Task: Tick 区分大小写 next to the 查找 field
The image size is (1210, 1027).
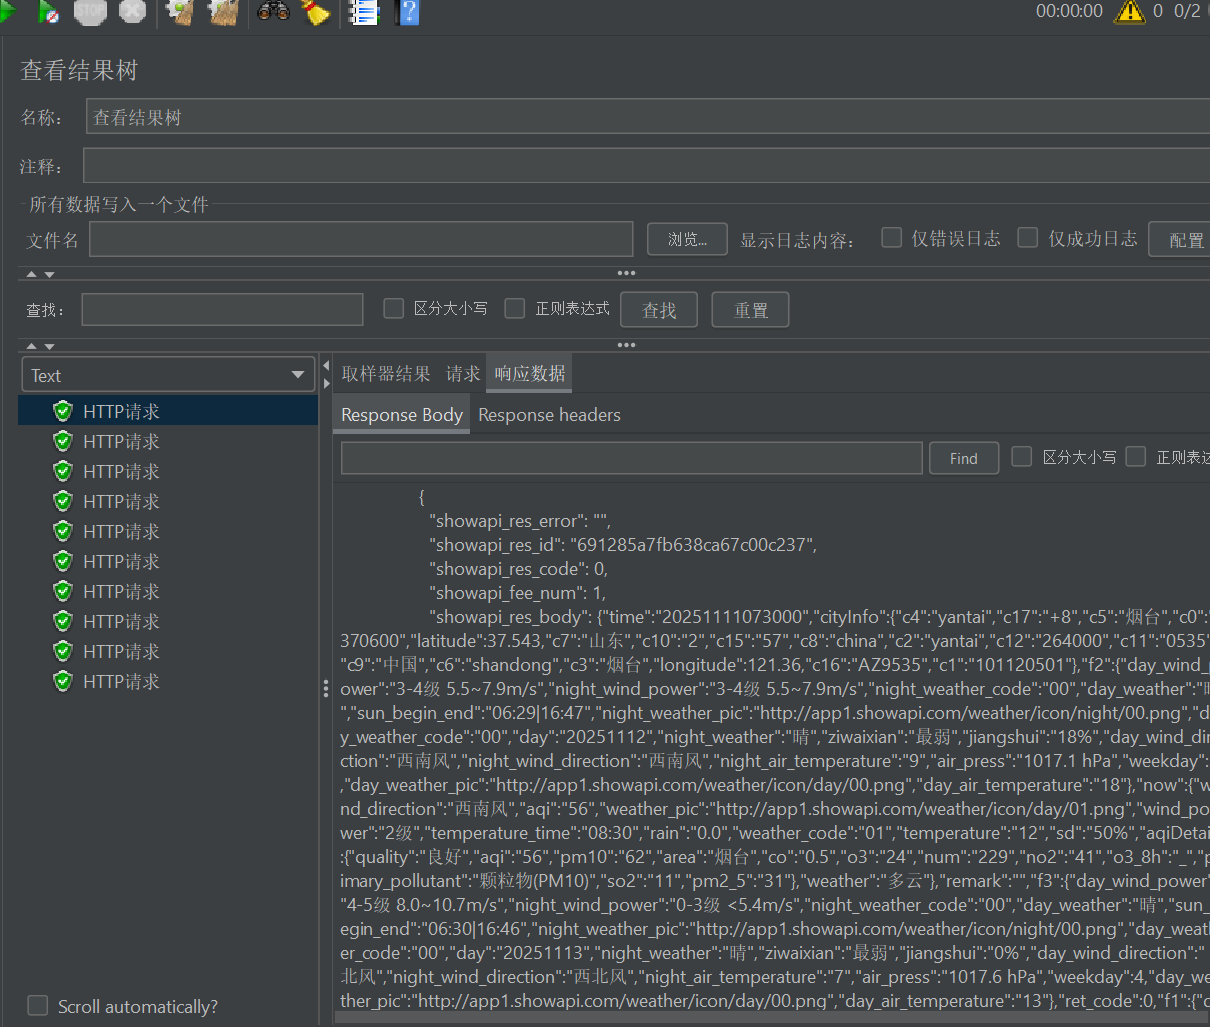Action: click(394, 308)
